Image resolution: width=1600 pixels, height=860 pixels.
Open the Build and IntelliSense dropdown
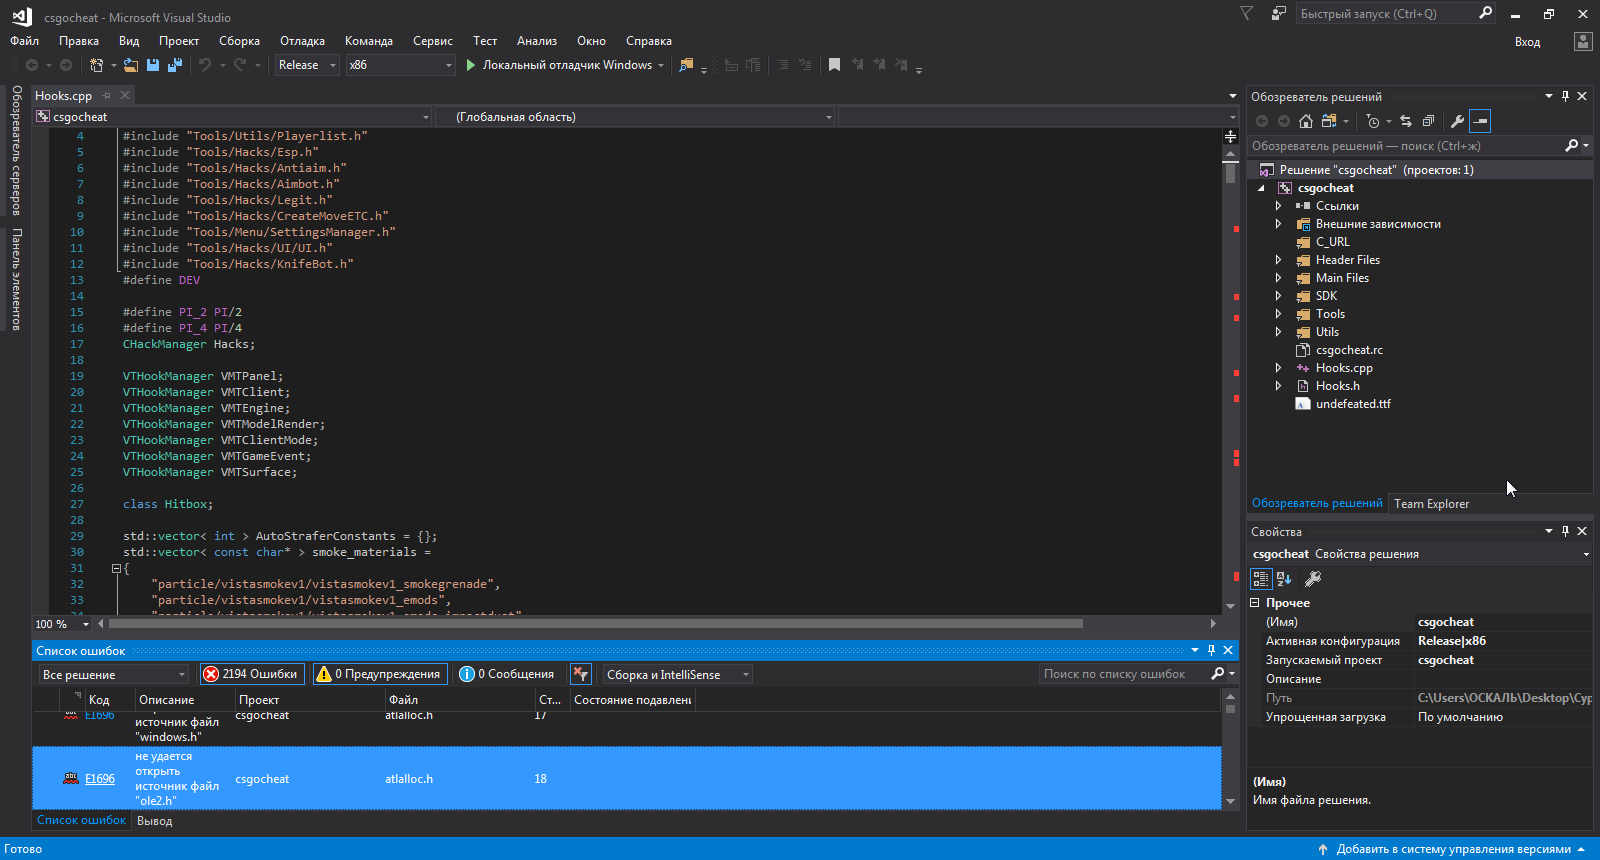tap(677, 675)
